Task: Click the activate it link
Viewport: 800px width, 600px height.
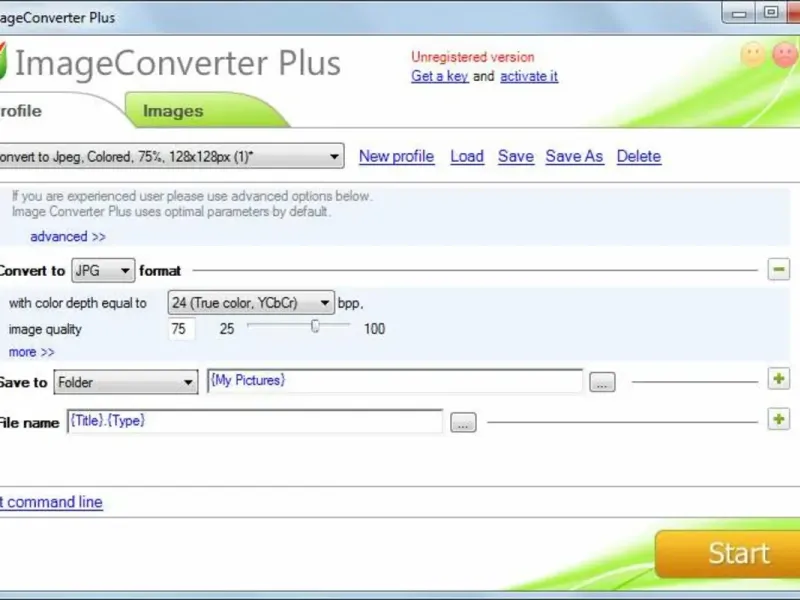Action: [529, 76]
